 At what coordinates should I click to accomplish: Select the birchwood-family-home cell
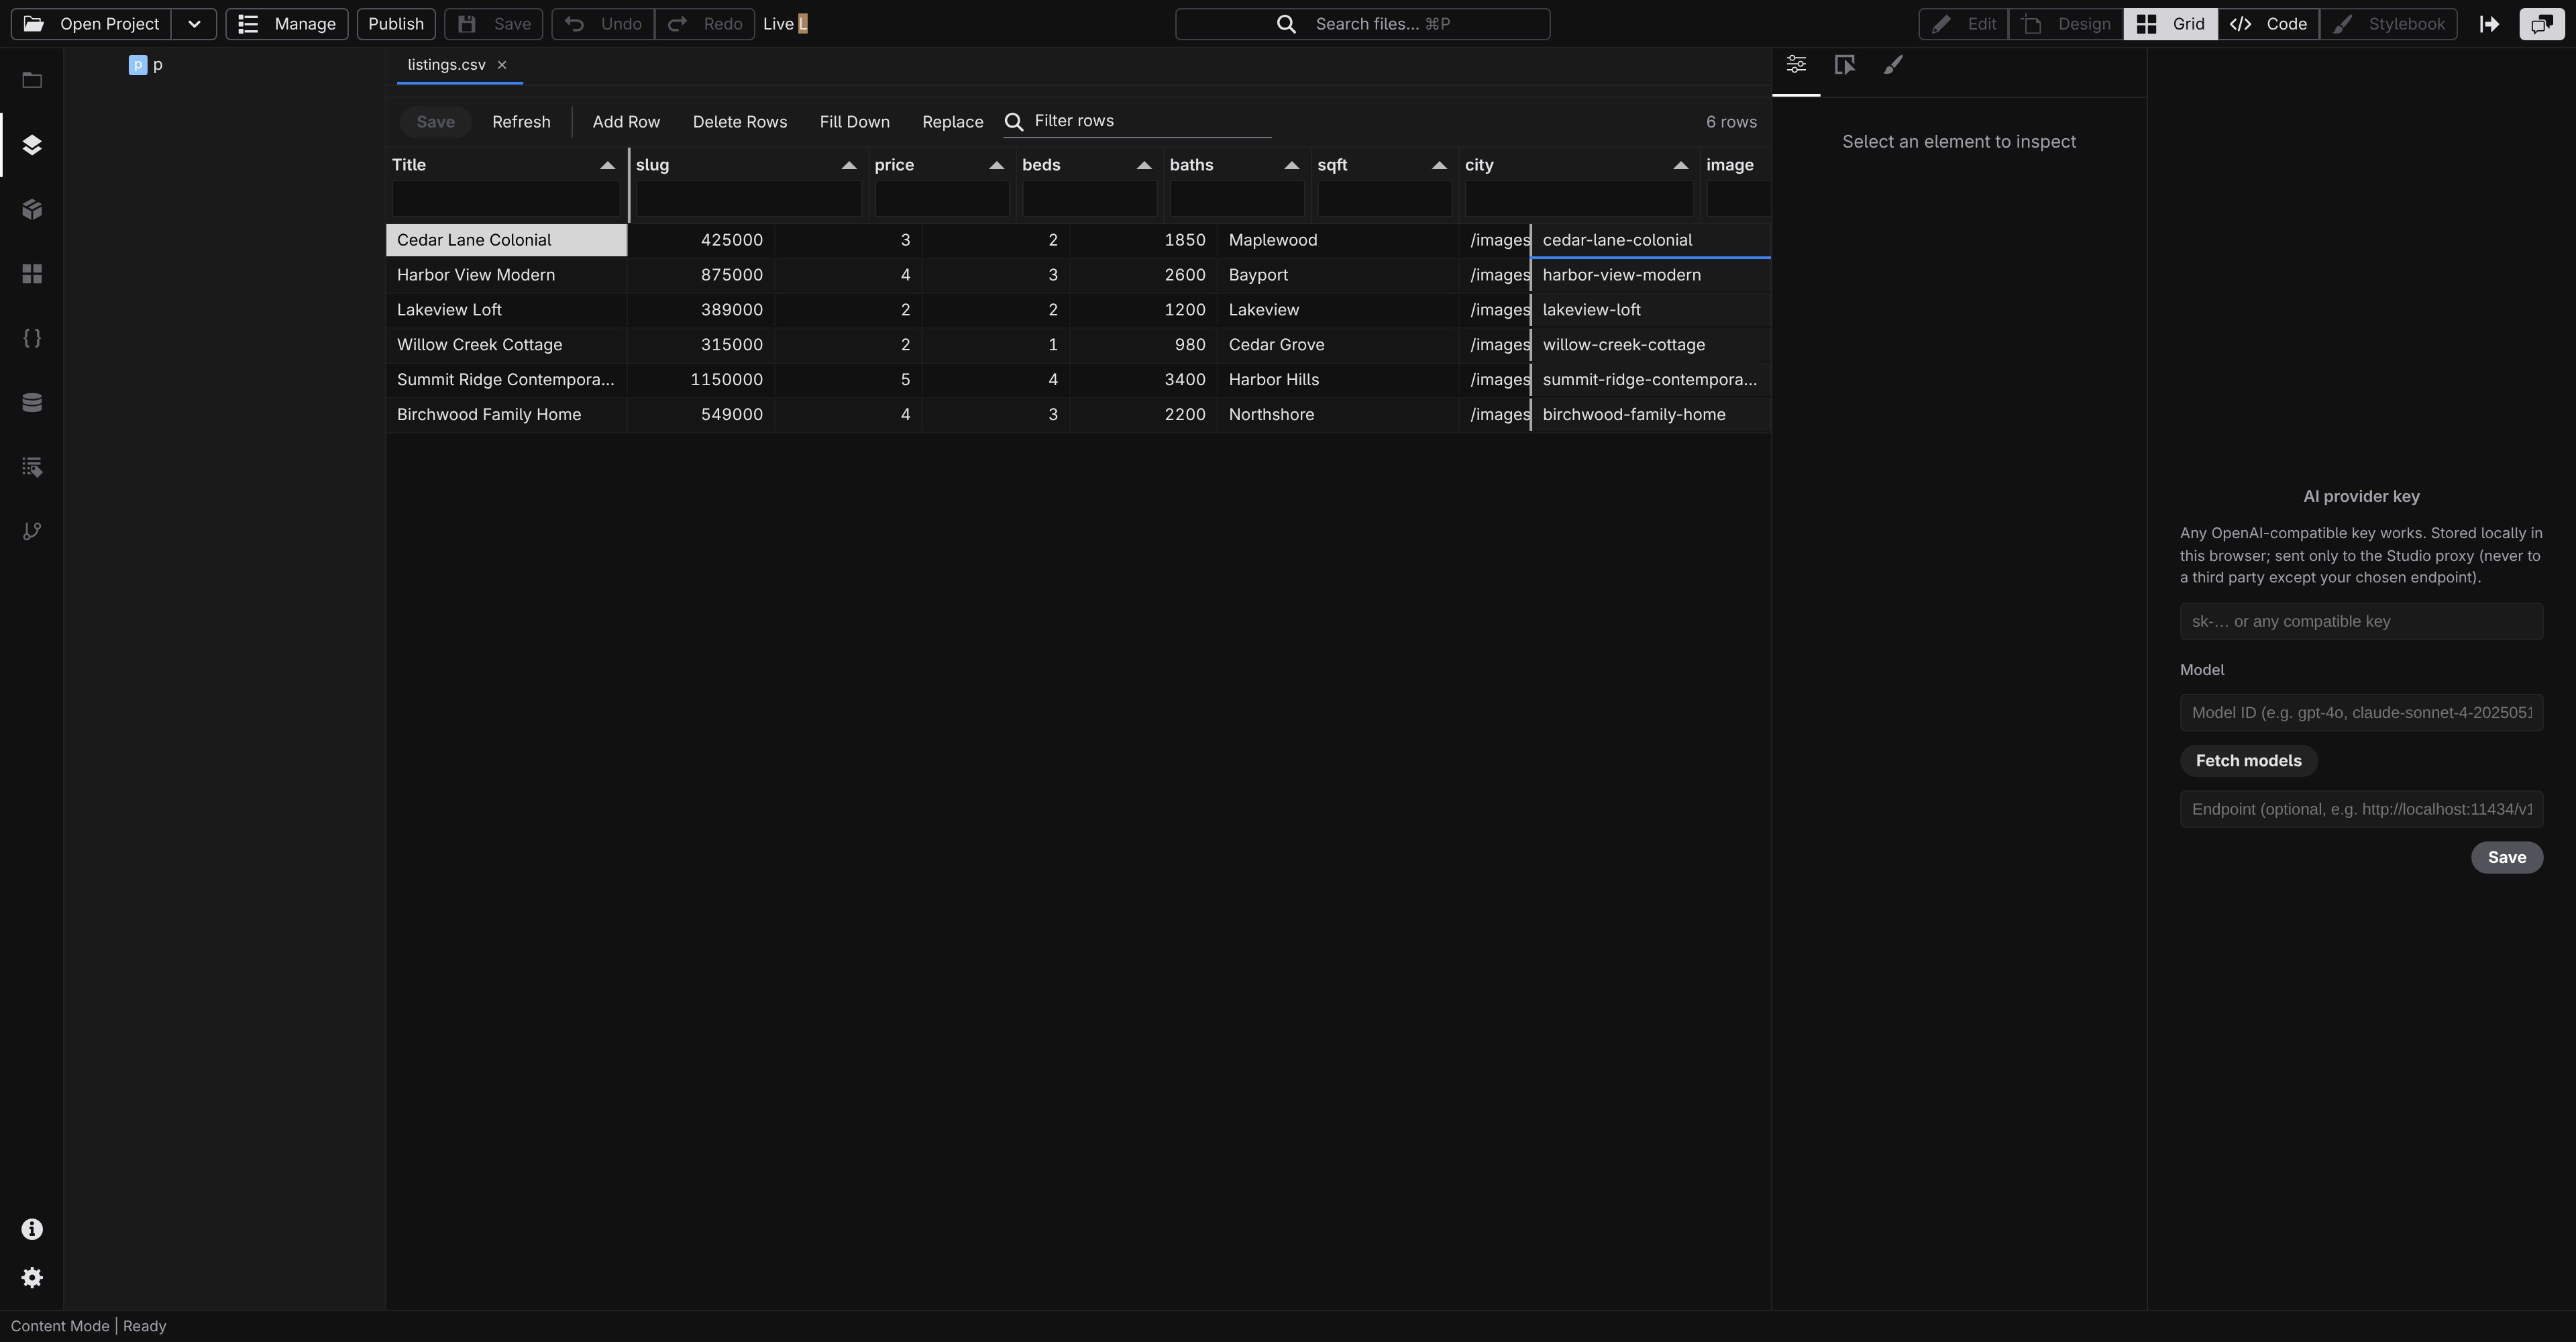click(1651, 415)
